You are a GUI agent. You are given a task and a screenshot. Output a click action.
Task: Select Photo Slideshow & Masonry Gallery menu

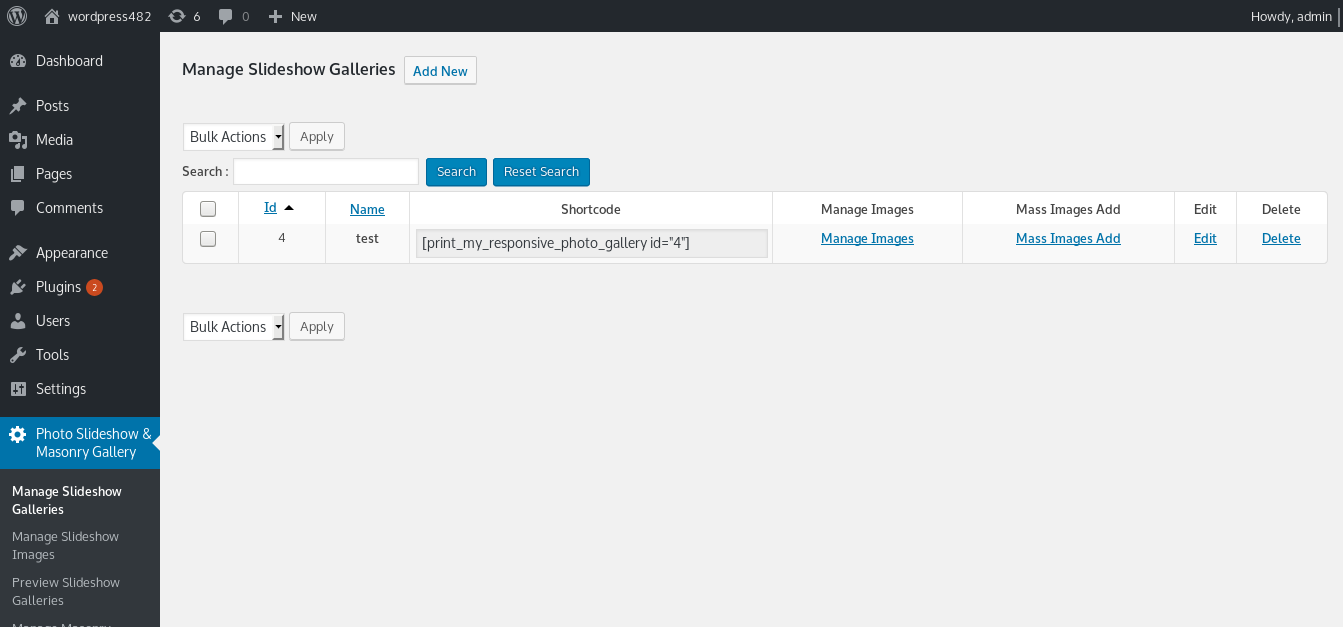pyautogui.click(x=80, y=443)
